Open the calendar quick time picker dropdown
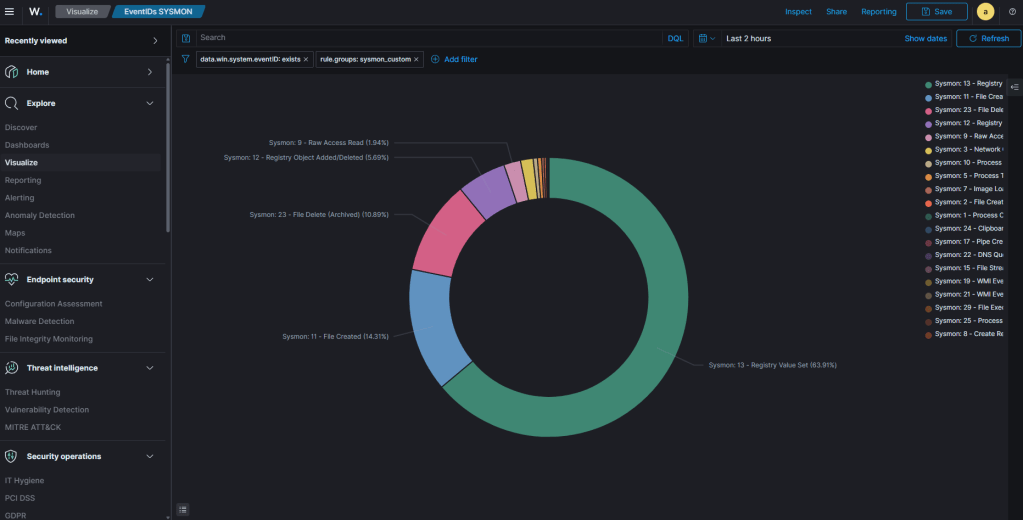 click(706, 38)
